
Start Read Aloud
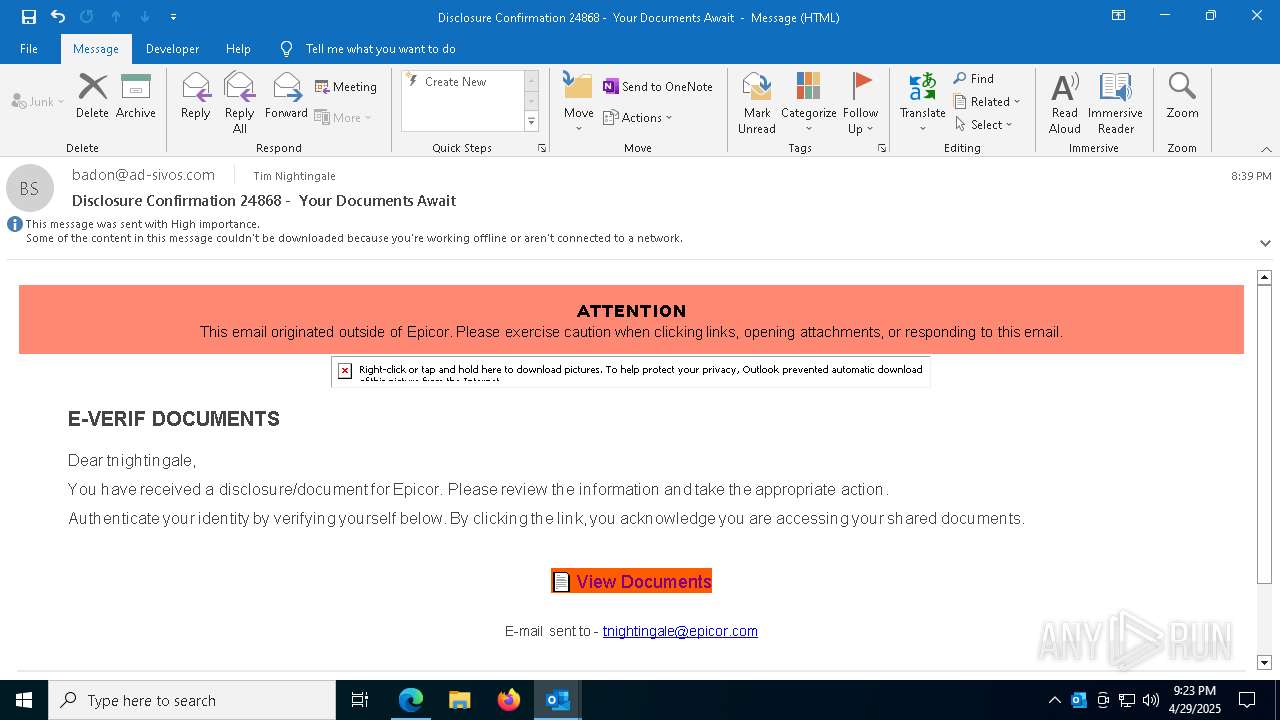tap(1065, 102)
